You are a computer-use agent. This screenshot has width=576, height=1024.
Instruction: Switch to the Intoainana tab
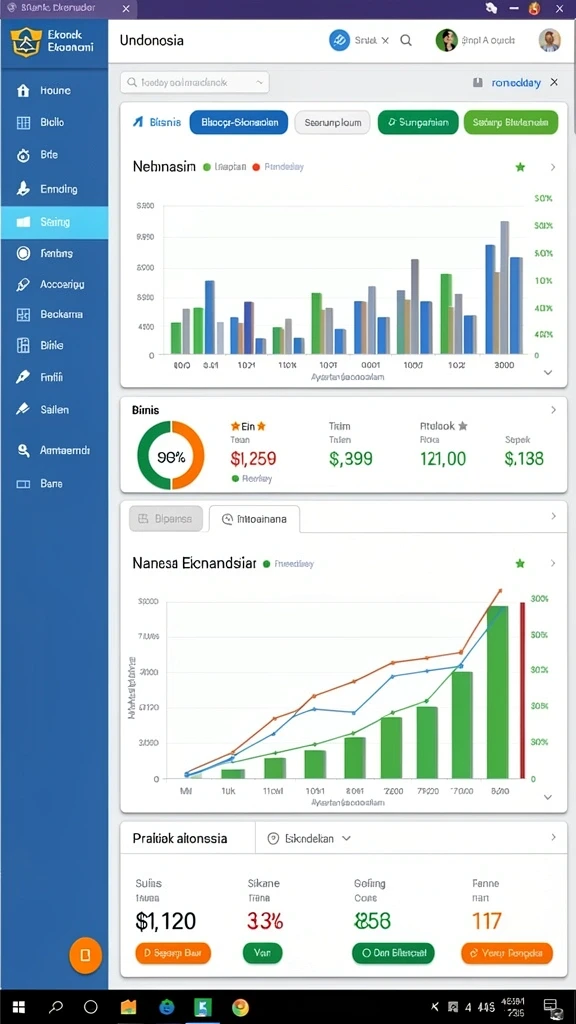[255, 519]
